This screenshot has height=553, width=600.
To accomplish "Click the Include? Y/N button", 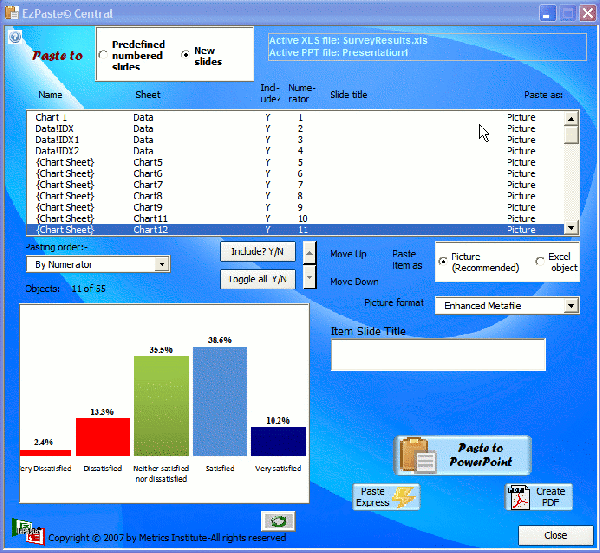I will tap(258, 252).
